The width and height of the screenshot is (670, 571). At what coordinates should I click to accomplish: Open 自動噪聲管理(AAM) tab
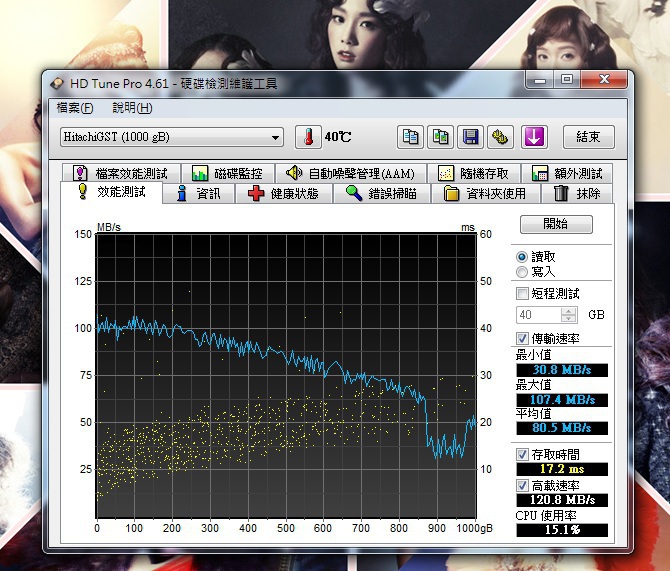click(350, 173)
